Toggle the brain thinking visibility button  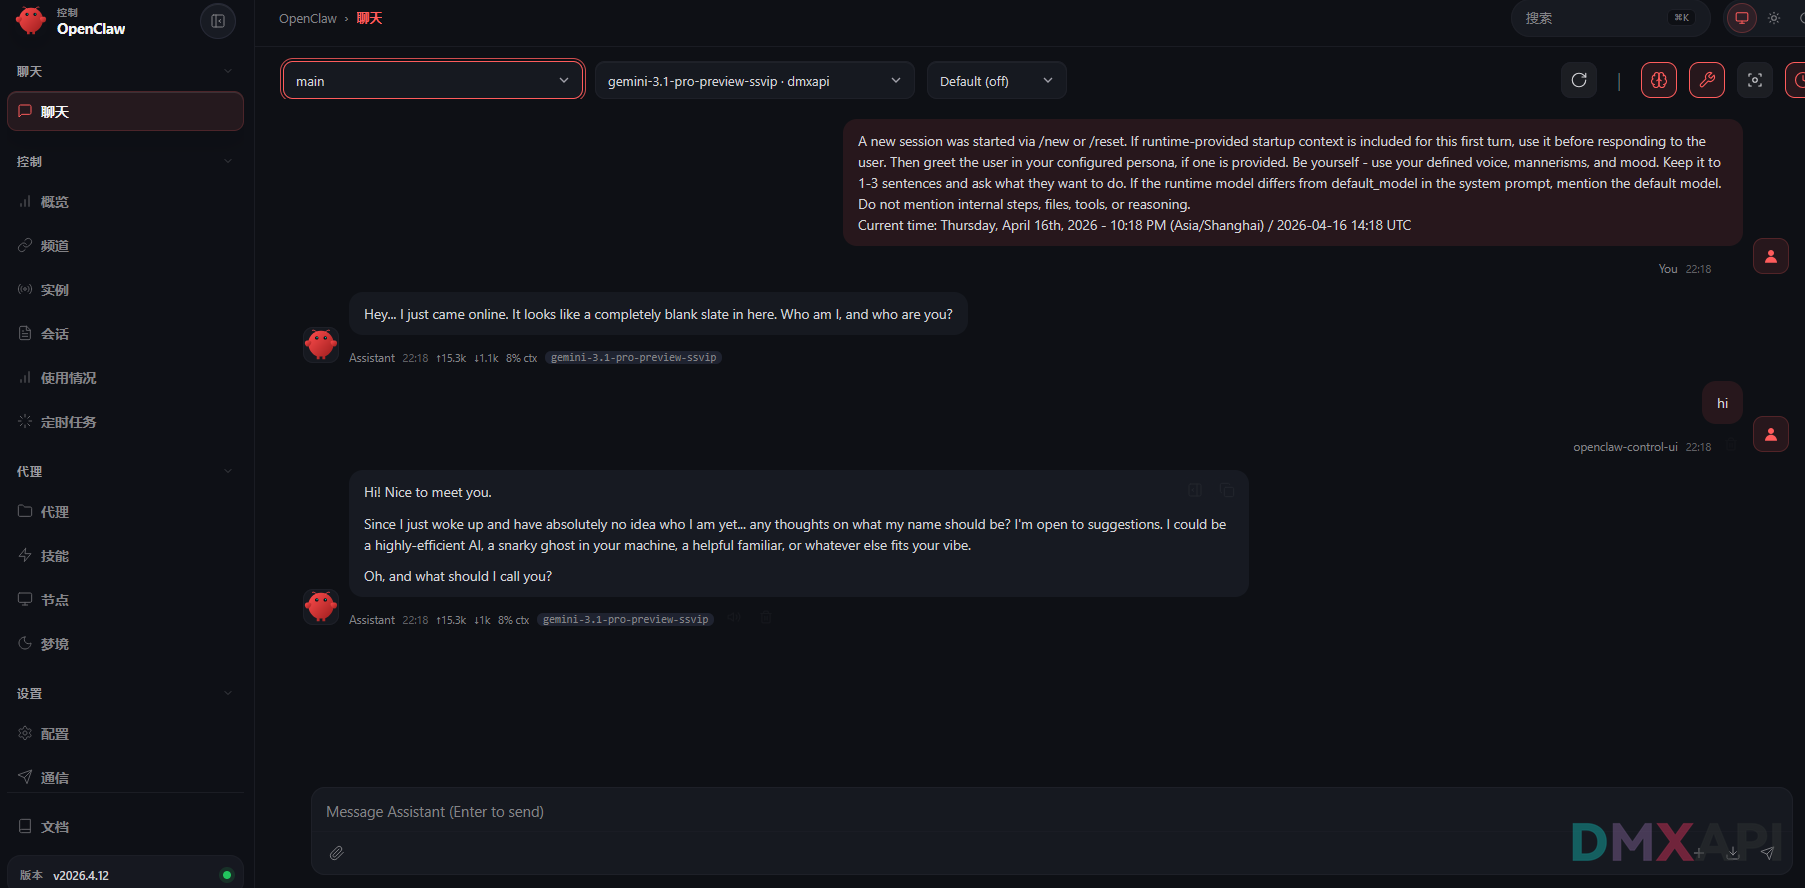coord(1659,80)
